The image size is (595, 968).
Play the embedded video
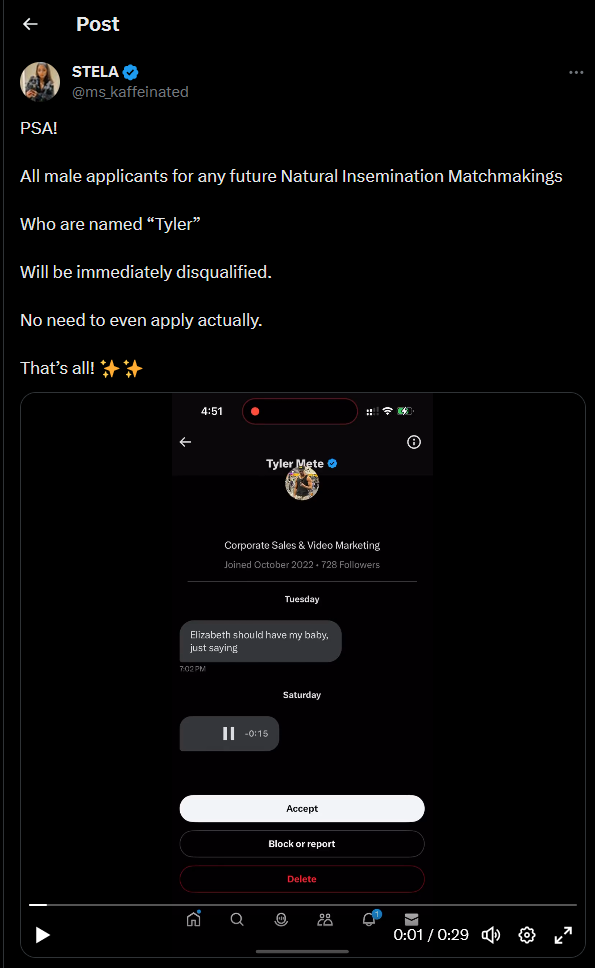[42, 935]
